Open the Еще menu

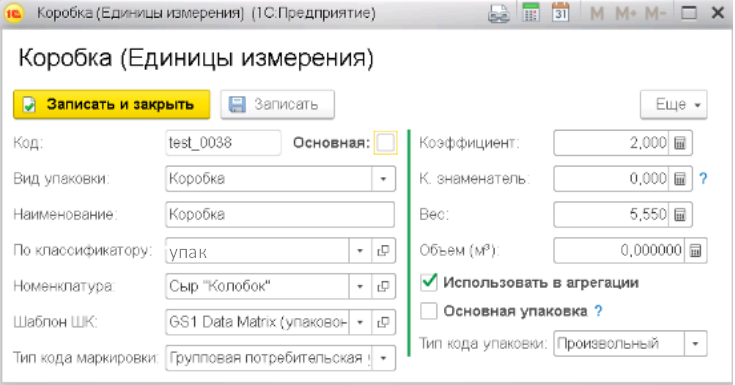[x=674, y=104]
